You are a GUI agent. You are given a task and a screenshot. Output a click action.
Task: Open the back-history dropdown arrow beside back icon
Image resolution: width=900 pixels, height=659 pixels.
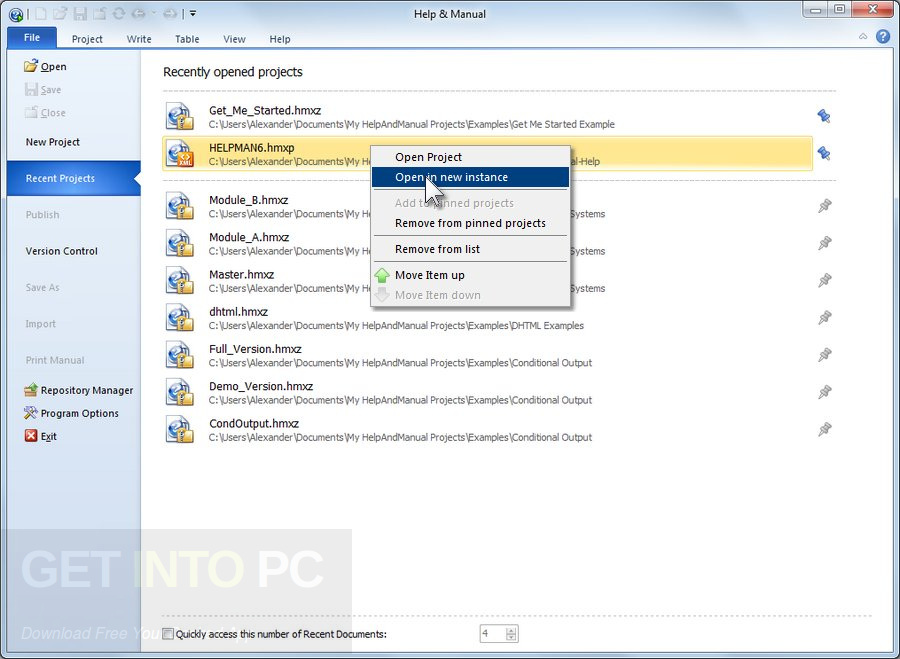[x=153, y=14]
